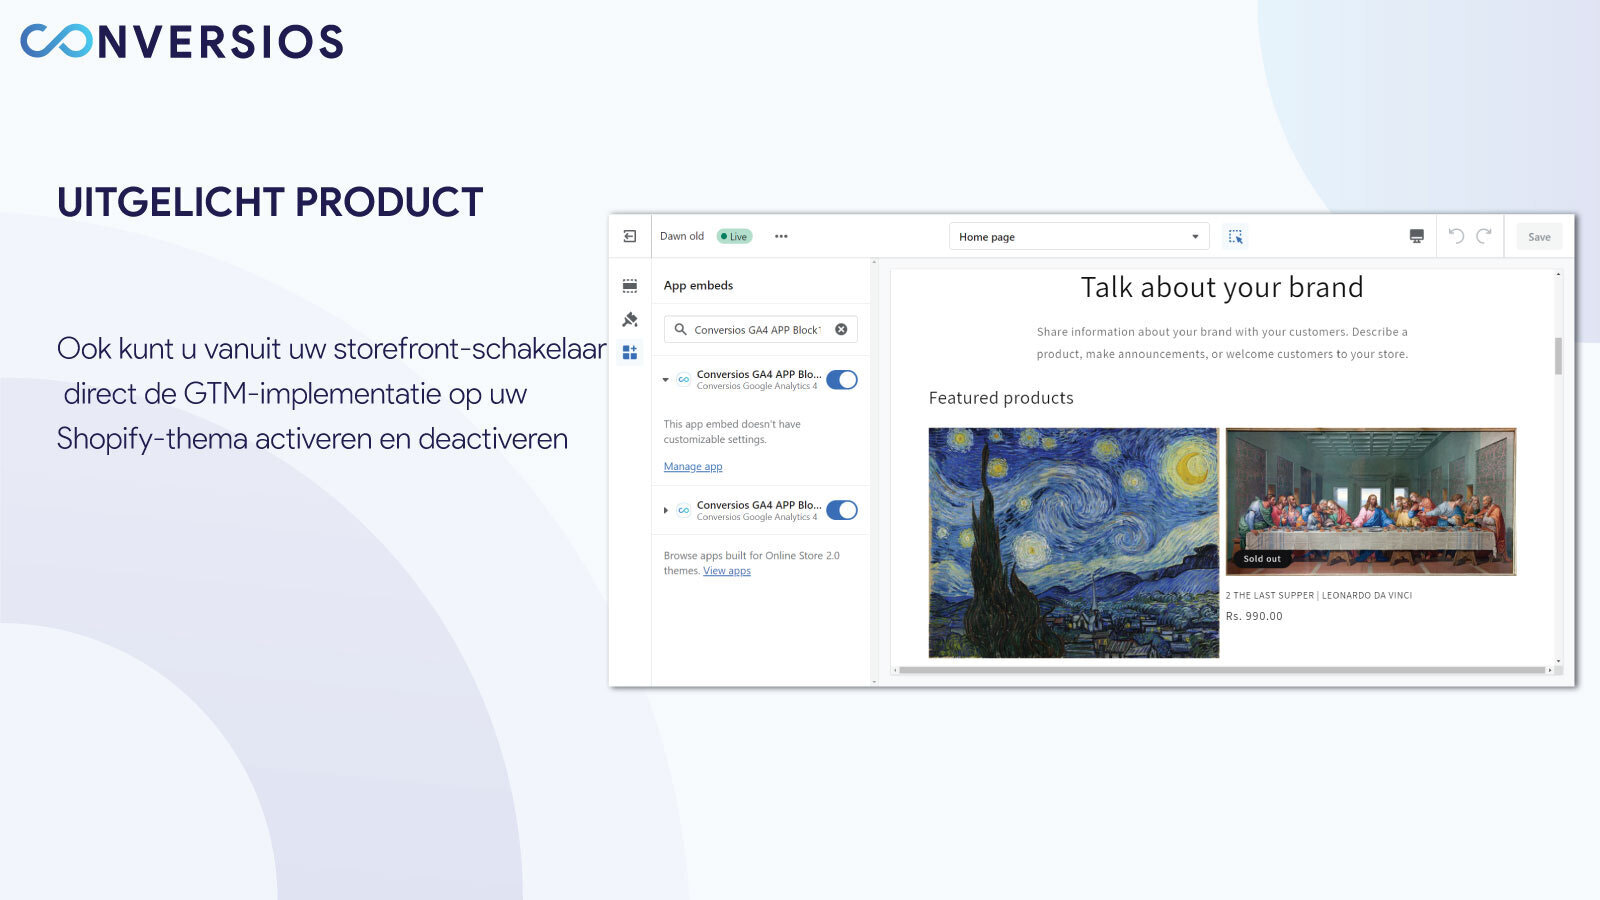Viewport: 1600px width, 900px height.
Task: Click search magnifier icon in App embeds
Action: click(680, 329)
